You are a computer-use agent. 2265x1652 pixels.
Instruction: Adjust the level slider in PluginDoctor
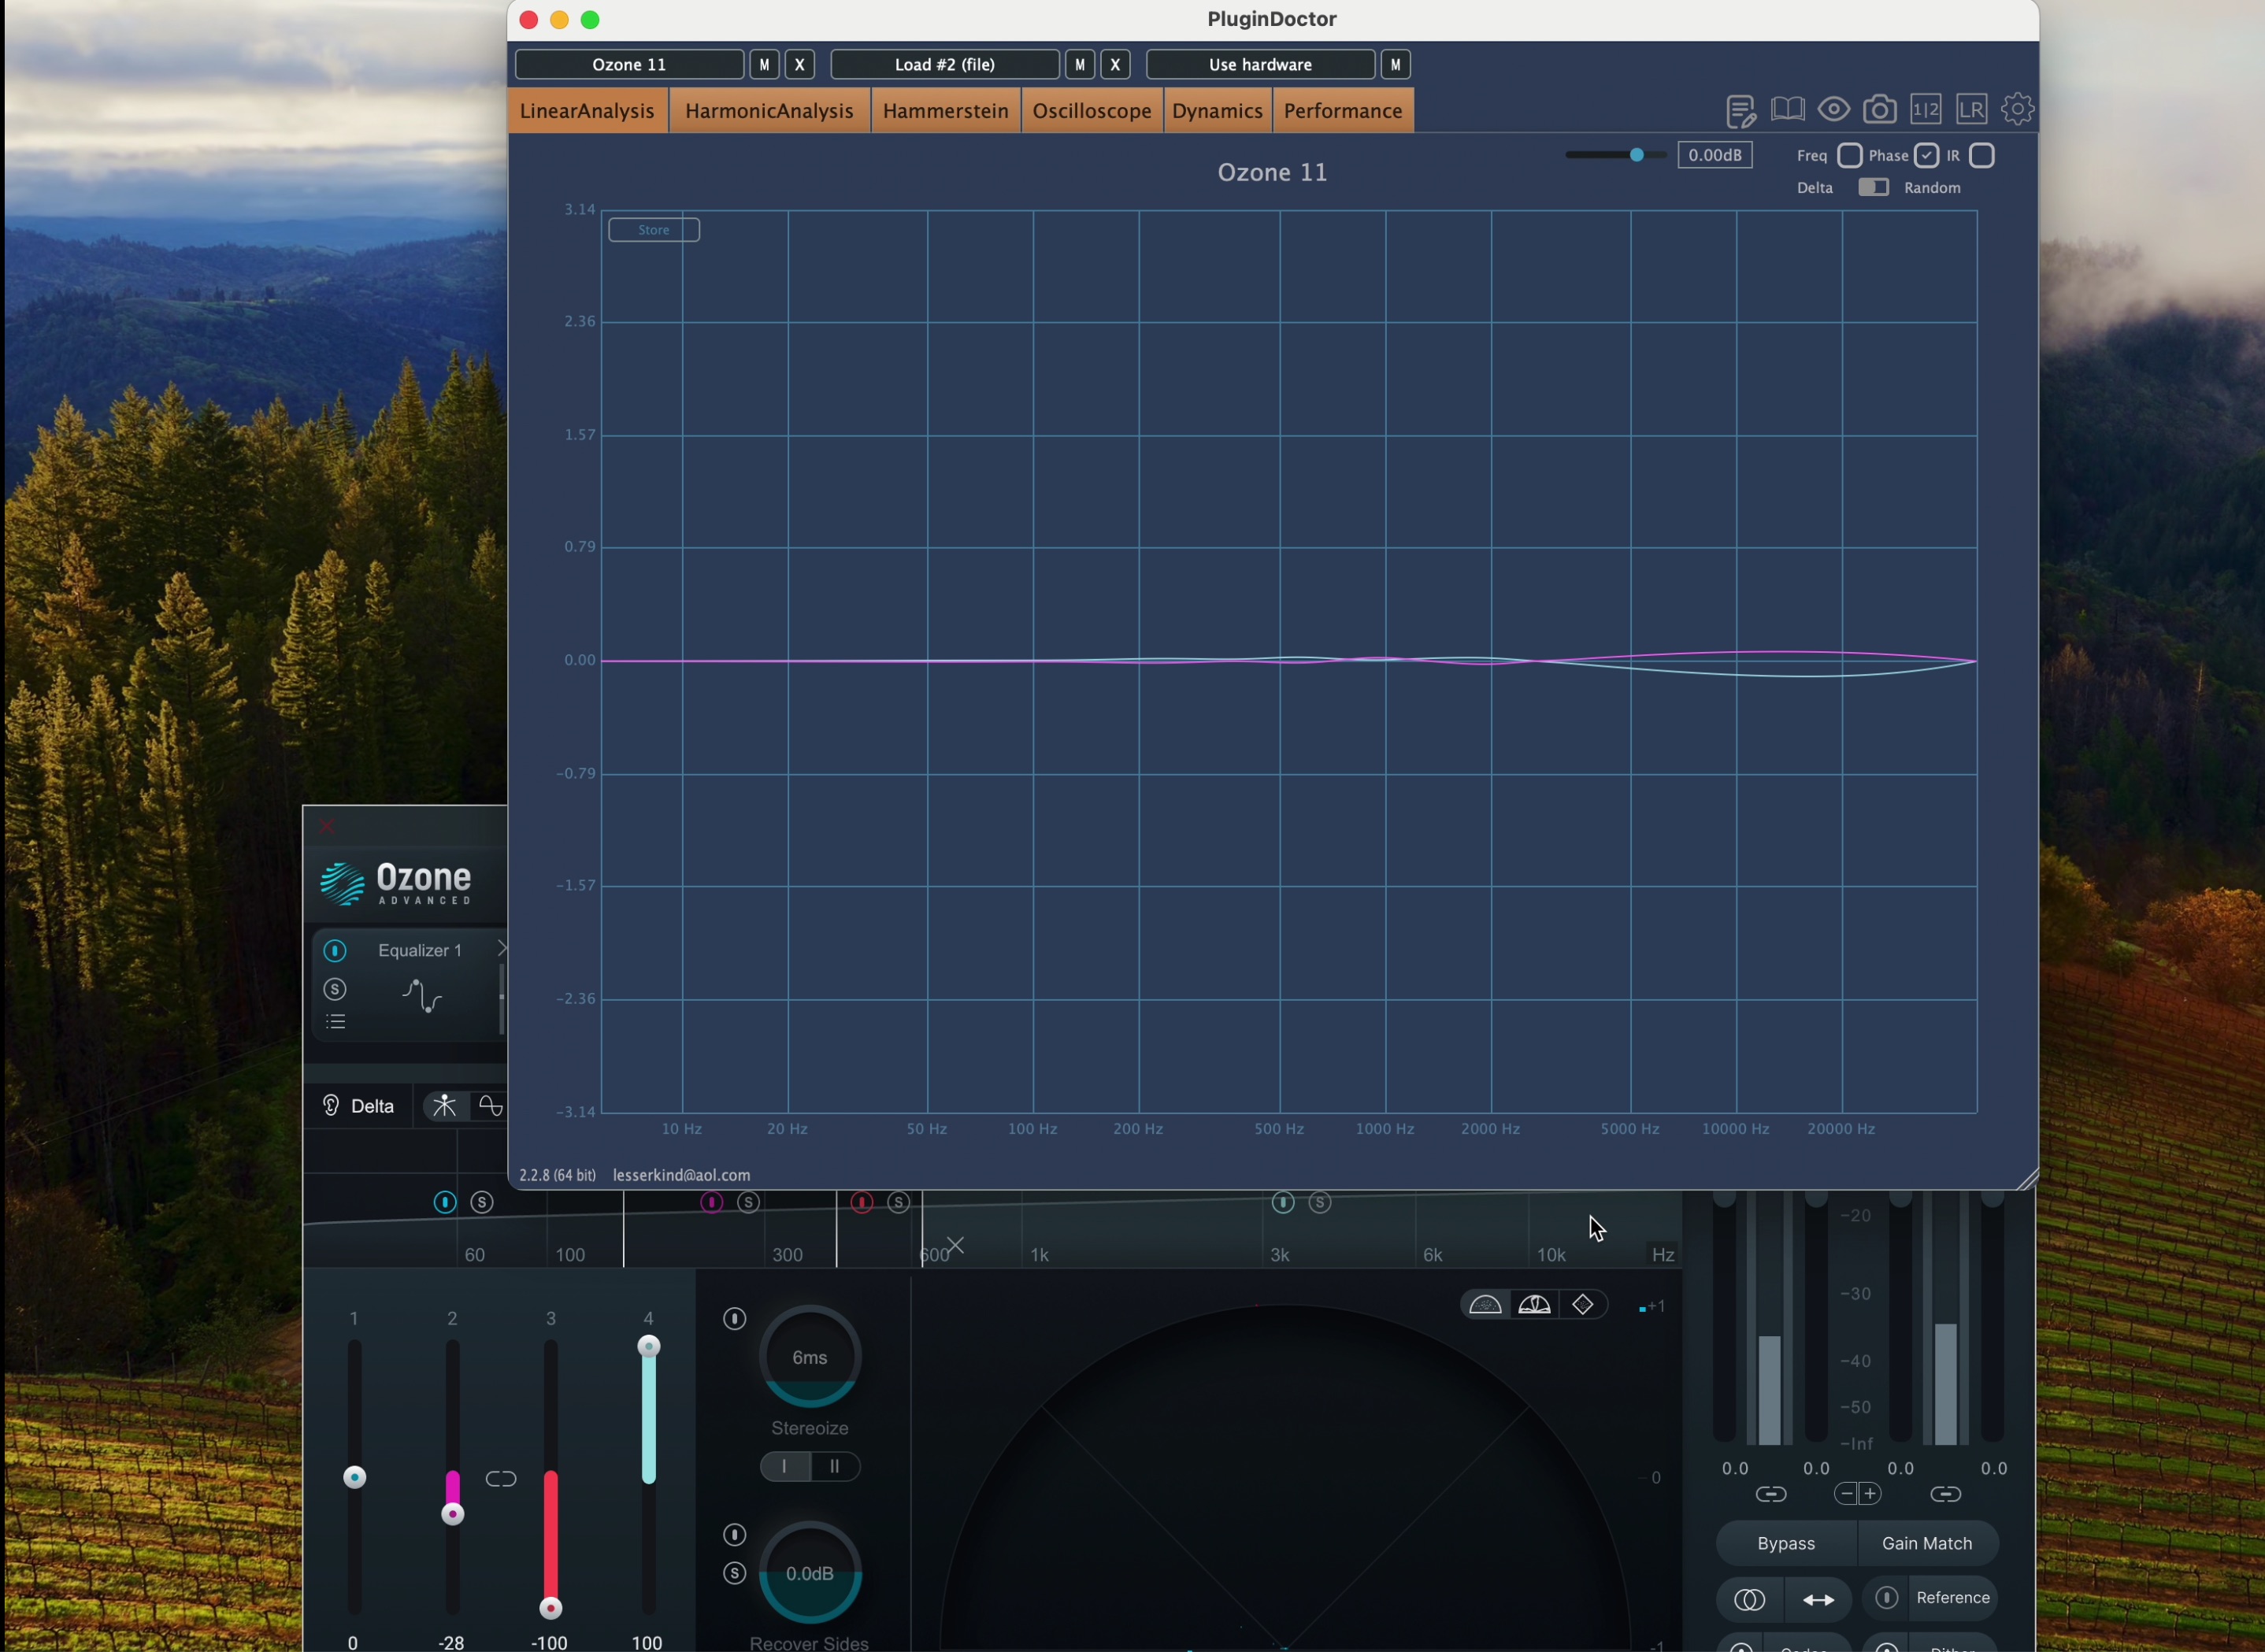click(1637, 155)
